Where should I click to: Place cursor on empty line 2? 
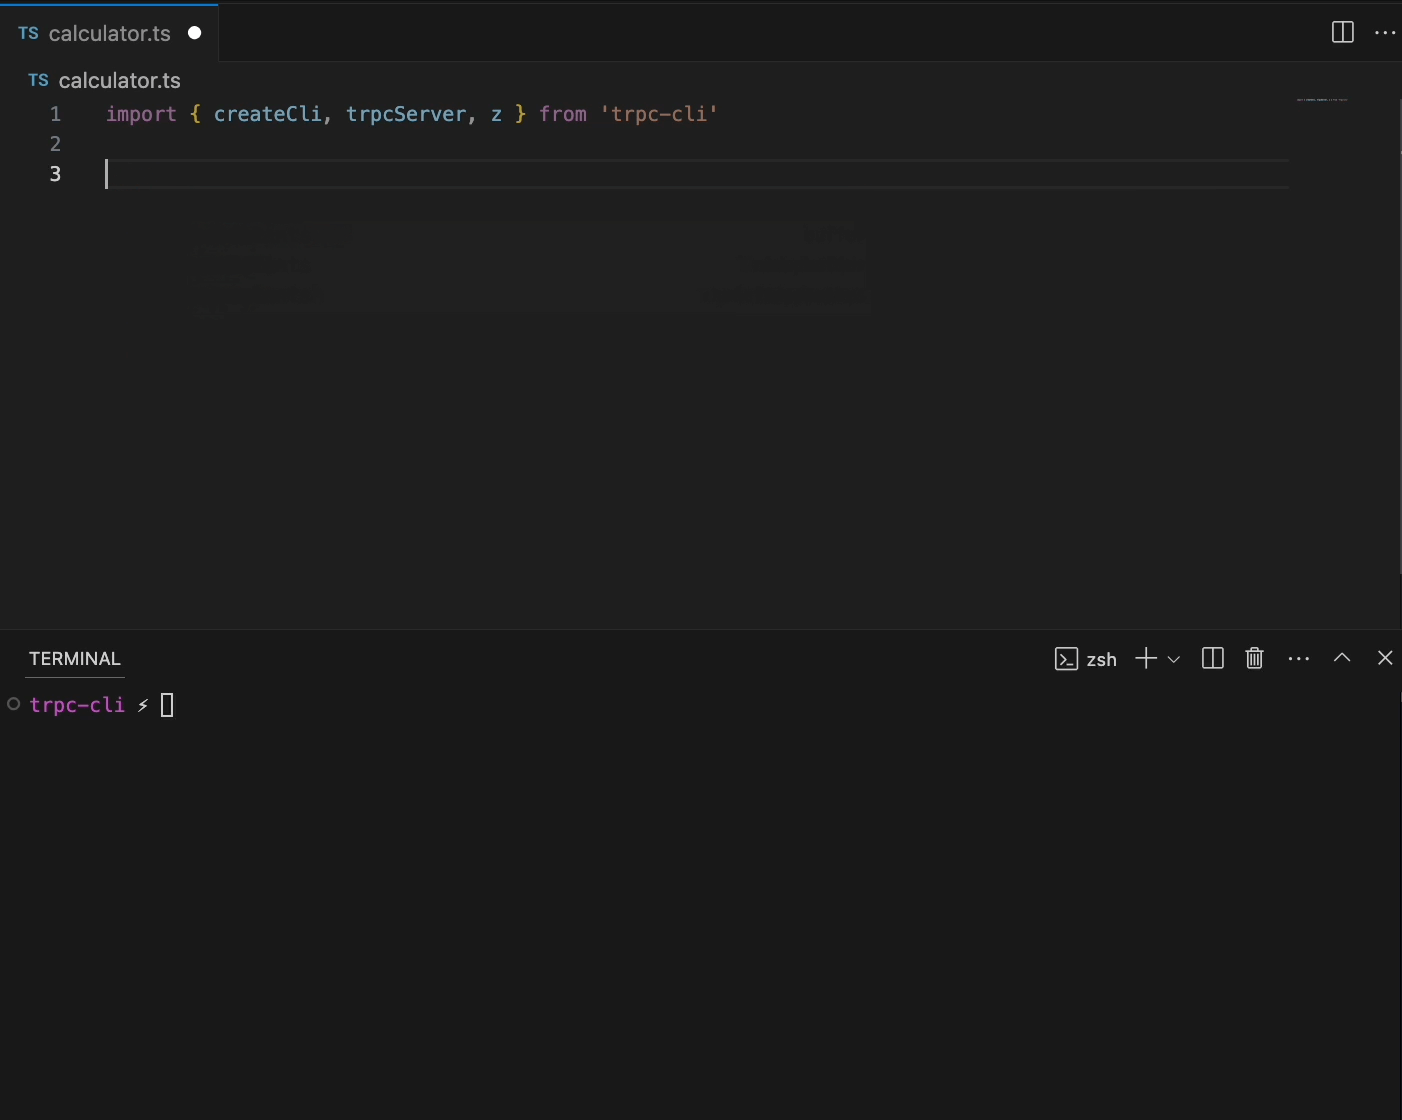point(697,144)
